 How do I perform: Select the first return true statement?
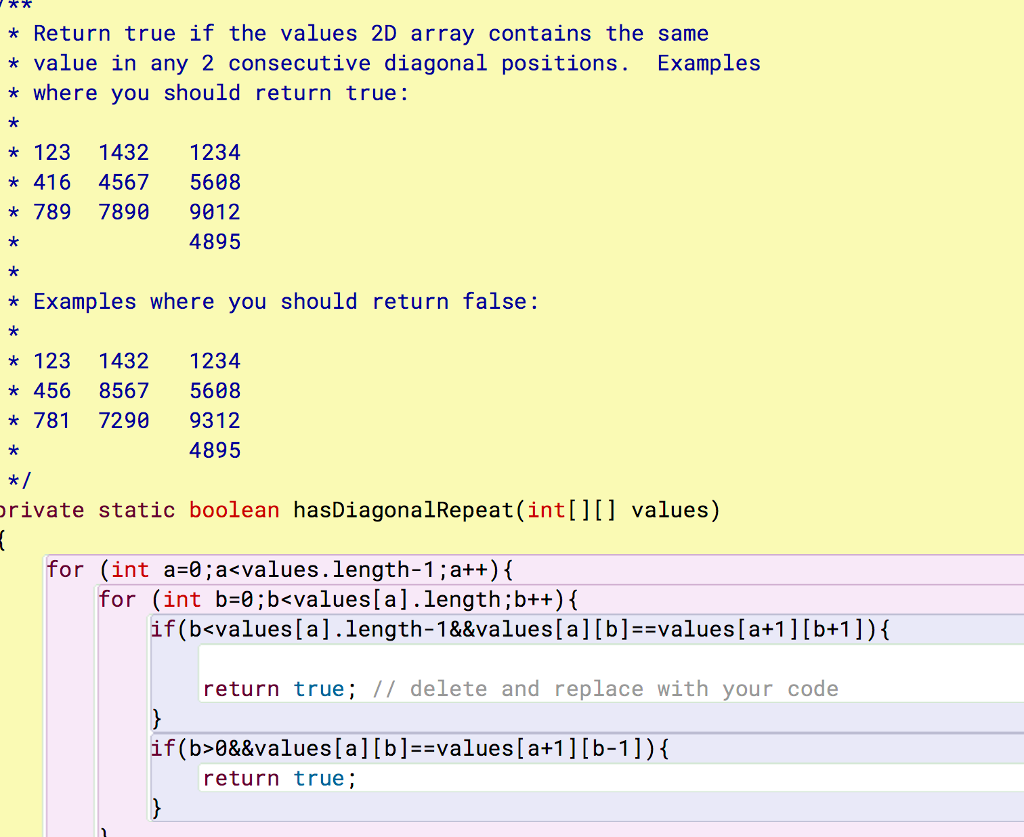click(x=277, y=688)
